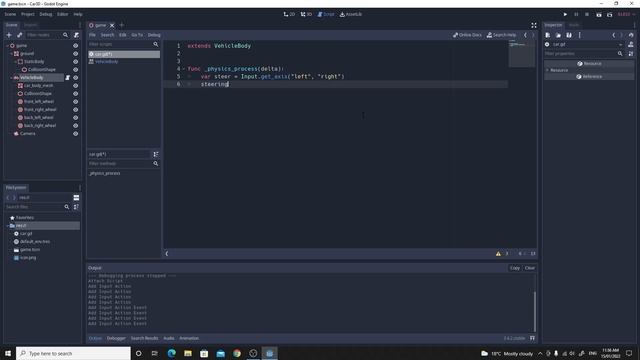Toggle distraction-free mode expand icon
This screenshot has width=640, height=360.
tap(534, 25)
